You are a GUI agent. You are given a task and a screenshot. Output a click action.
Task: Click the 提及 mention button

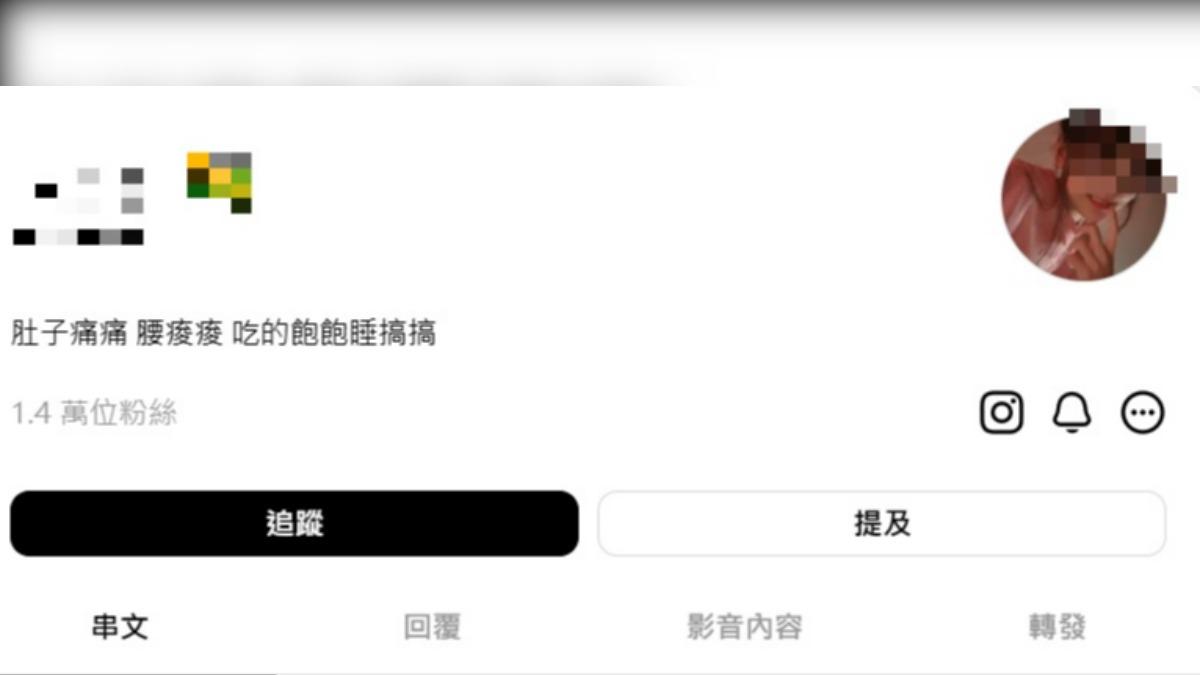pos(882,523)
